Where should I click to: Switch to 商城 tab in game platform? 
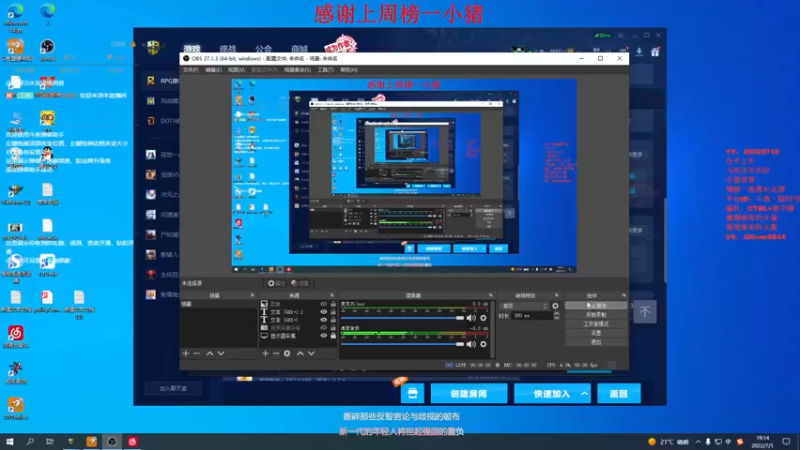299,49
